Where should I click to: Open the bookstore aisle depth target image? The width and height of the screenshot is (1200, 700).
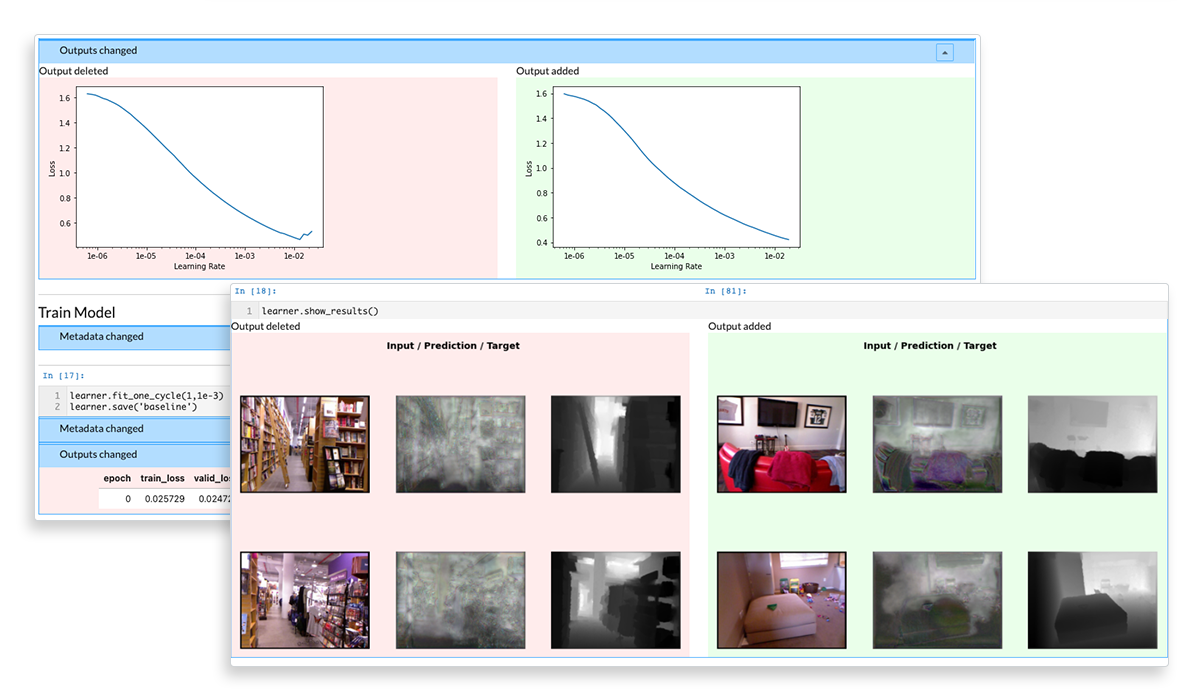click(x=615, y=444)
